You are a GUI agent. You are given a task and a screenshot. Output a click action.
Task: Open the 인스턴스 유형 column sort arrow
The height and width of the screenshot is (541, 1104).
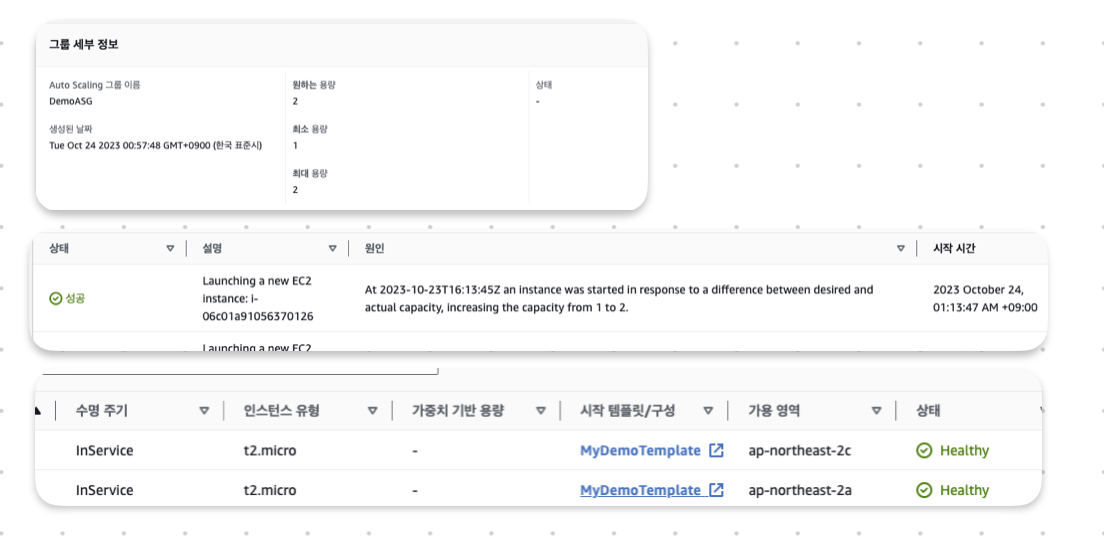(x=372, y=410)
